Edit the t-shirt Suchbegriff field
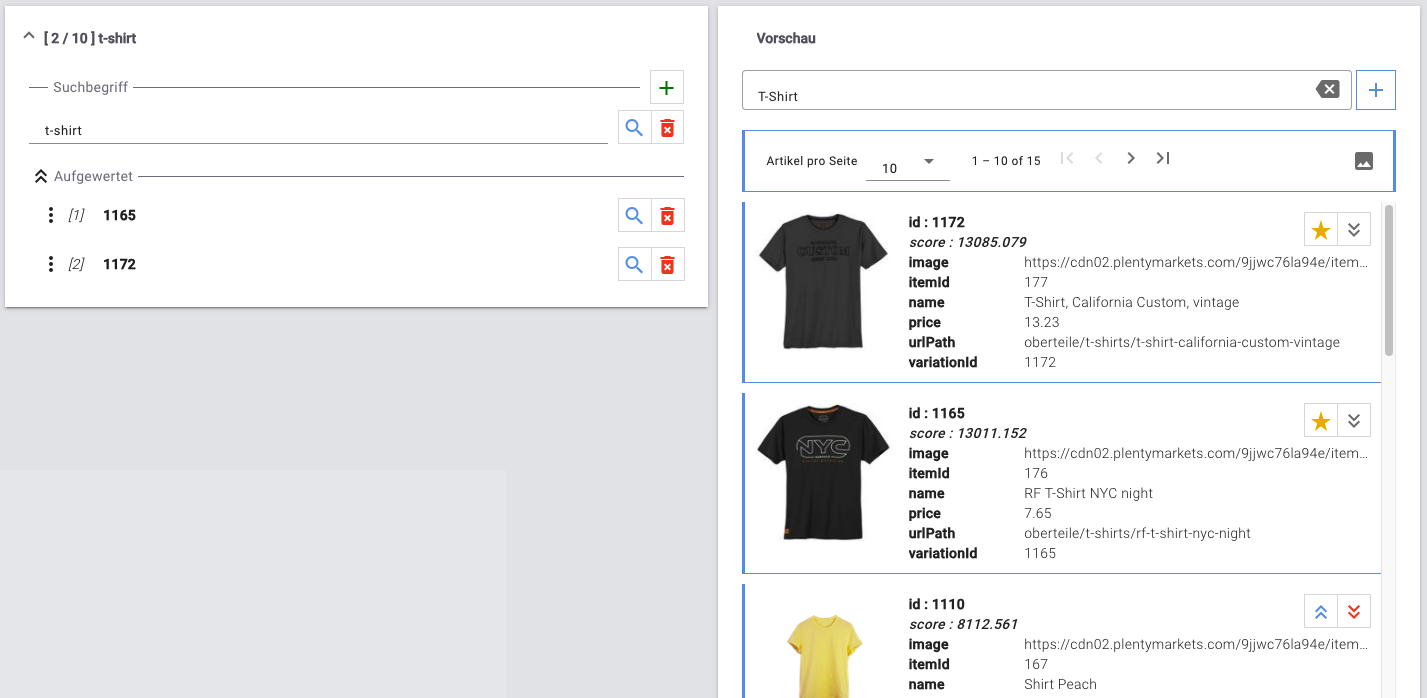This screenshot has height=698, width=1427. [x=318, y=130]
